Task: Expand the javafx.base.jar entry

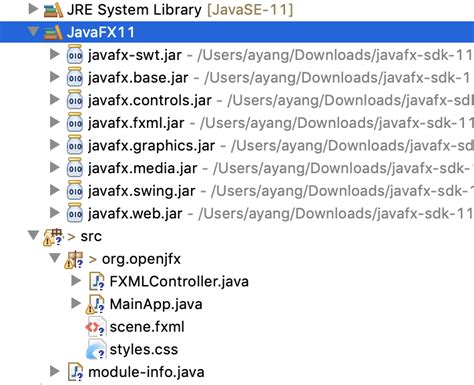Action: [x=54, y=77]
